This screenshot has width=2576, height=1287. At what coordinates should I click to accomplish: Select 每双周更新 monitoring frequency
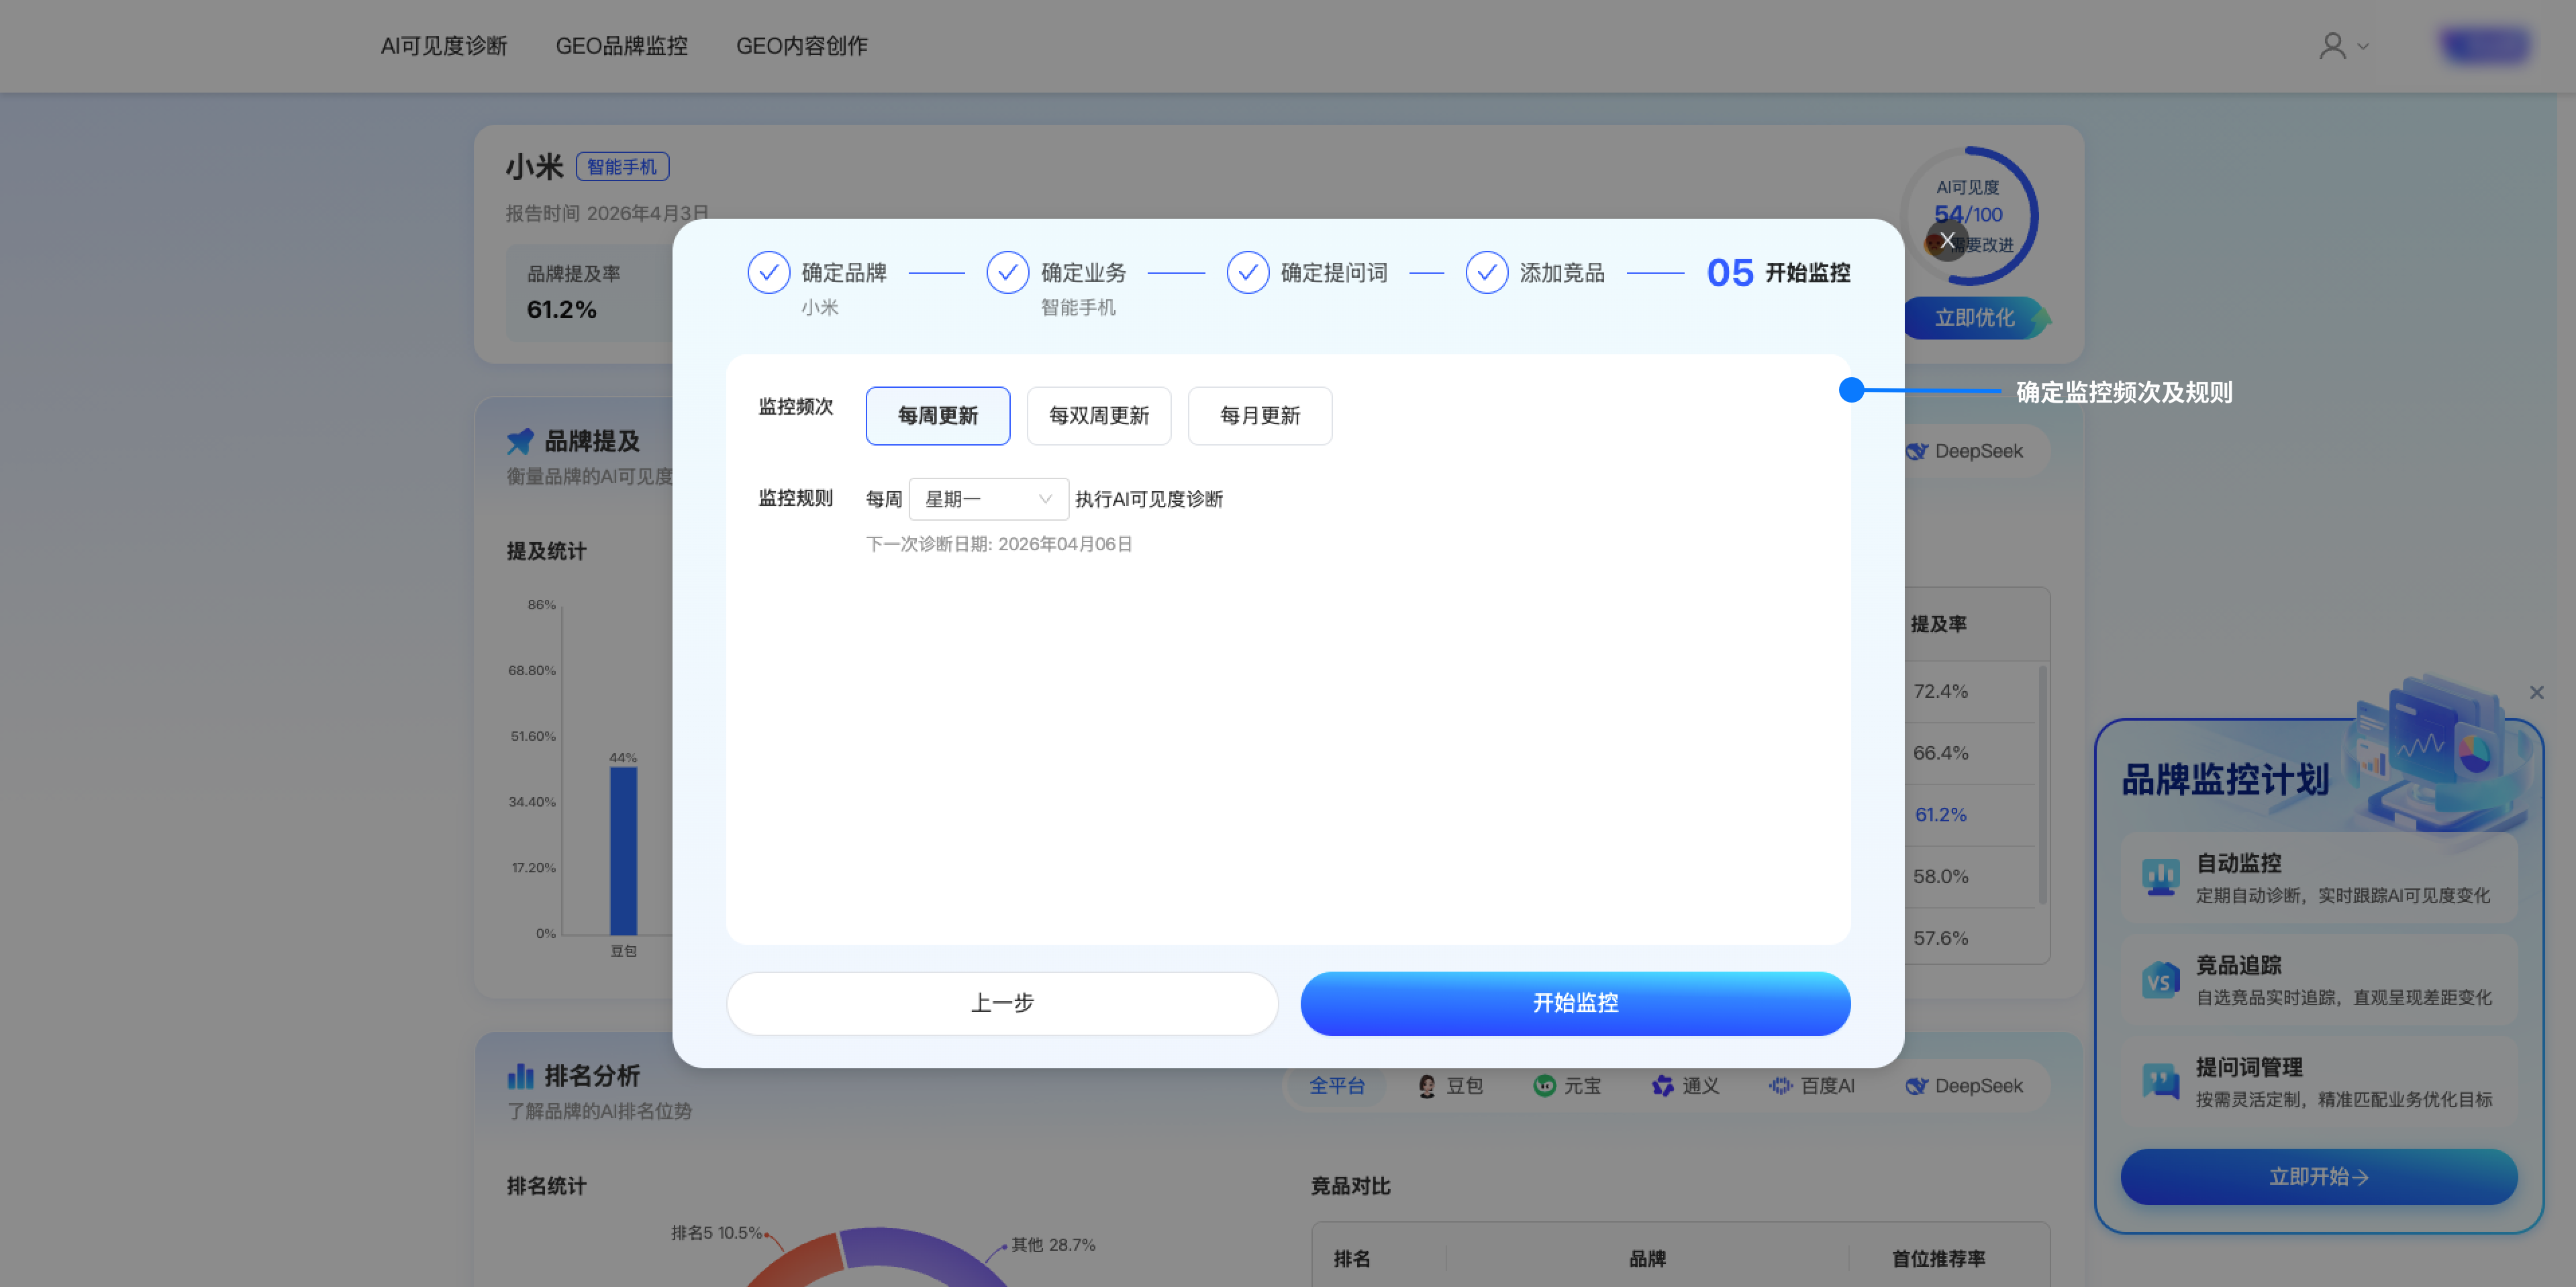point(1098,415)
